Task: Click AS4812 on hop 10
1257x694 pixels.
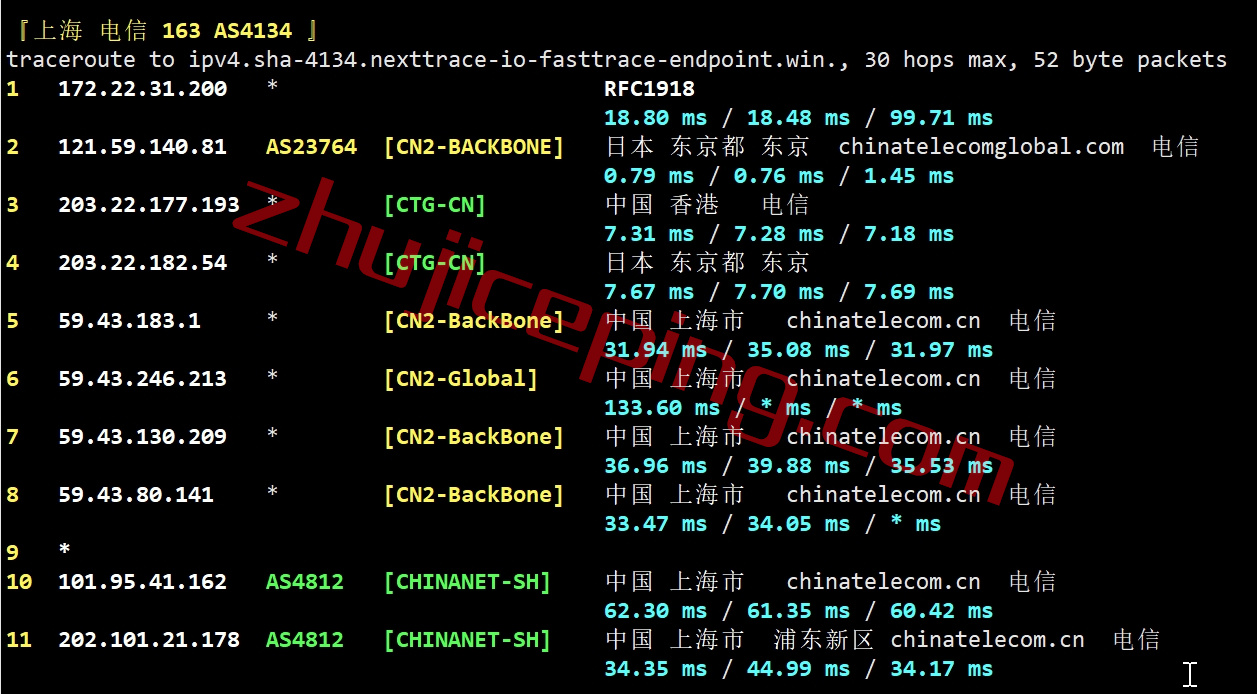Action: click(305, 582)
